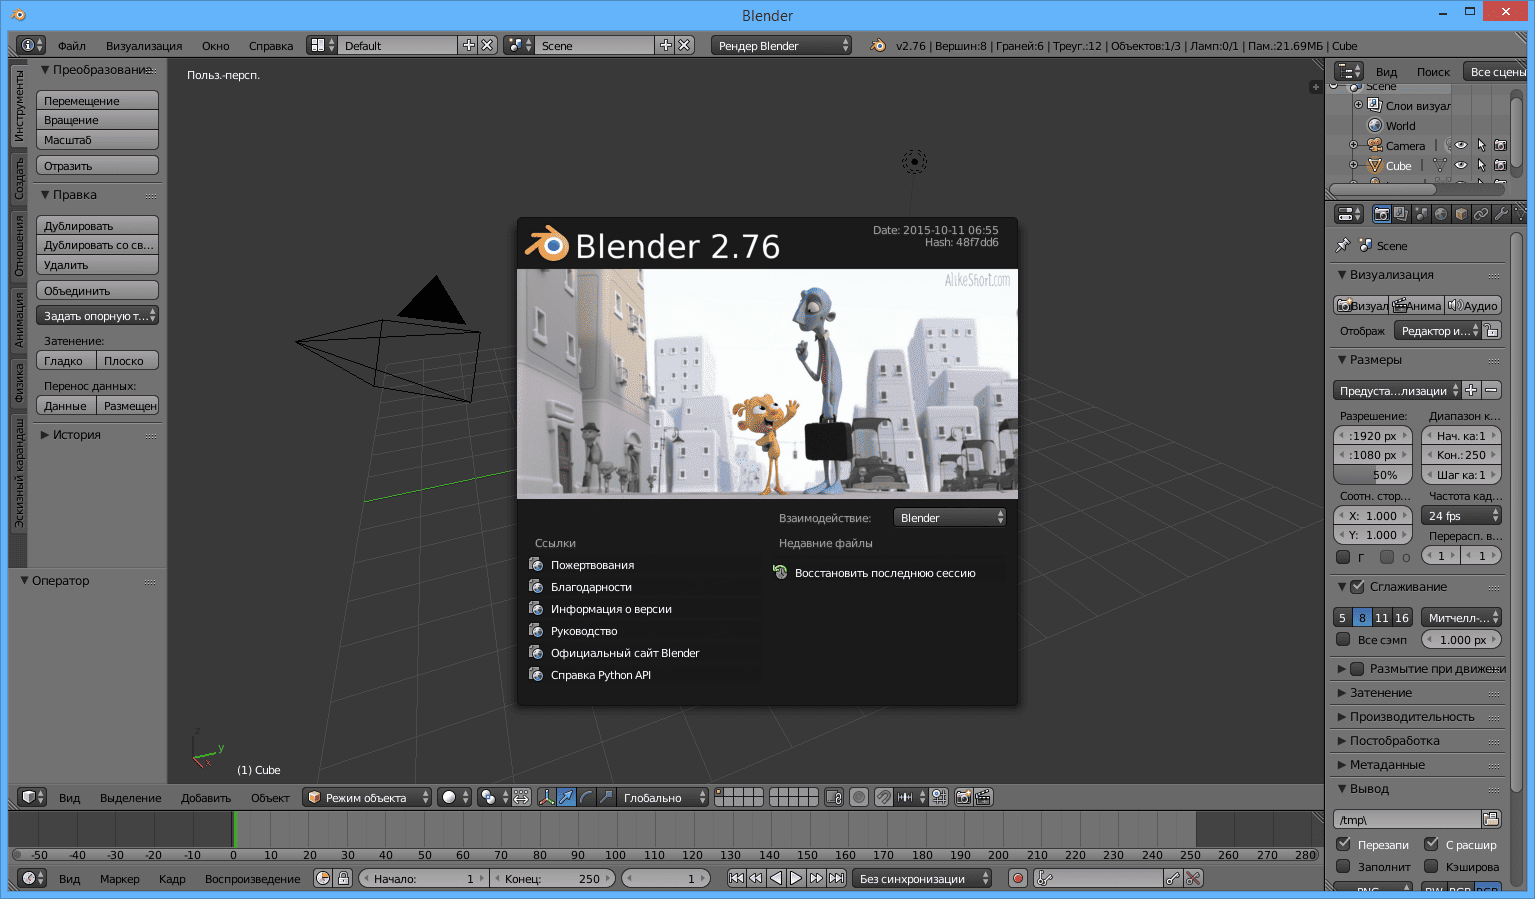Open the Constraints properties tab chain icon

click(1481, 214)
